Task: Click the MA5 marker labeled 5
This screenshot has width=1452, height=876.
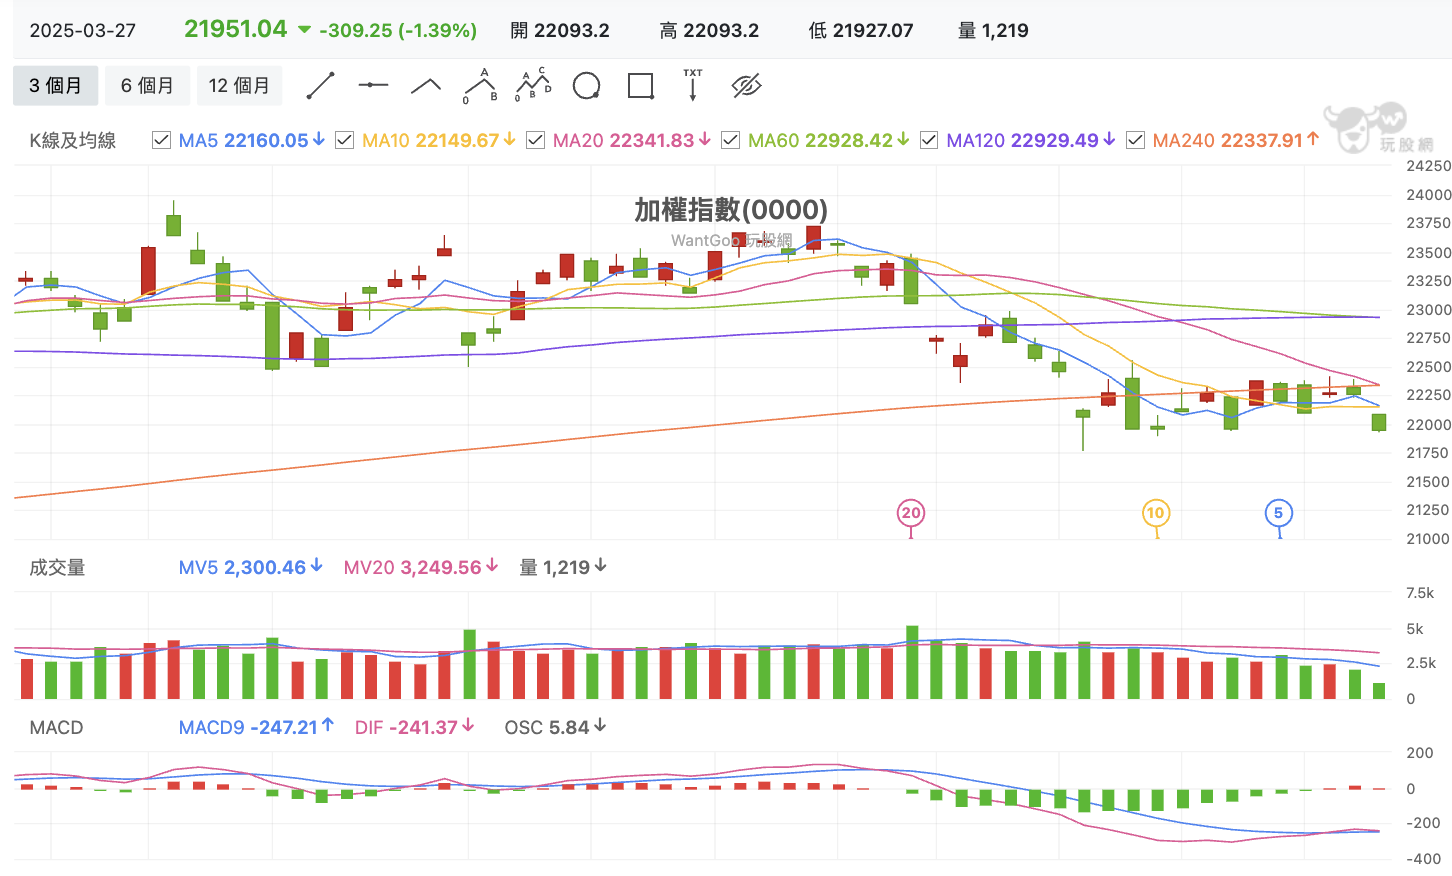Action: 1278,513
